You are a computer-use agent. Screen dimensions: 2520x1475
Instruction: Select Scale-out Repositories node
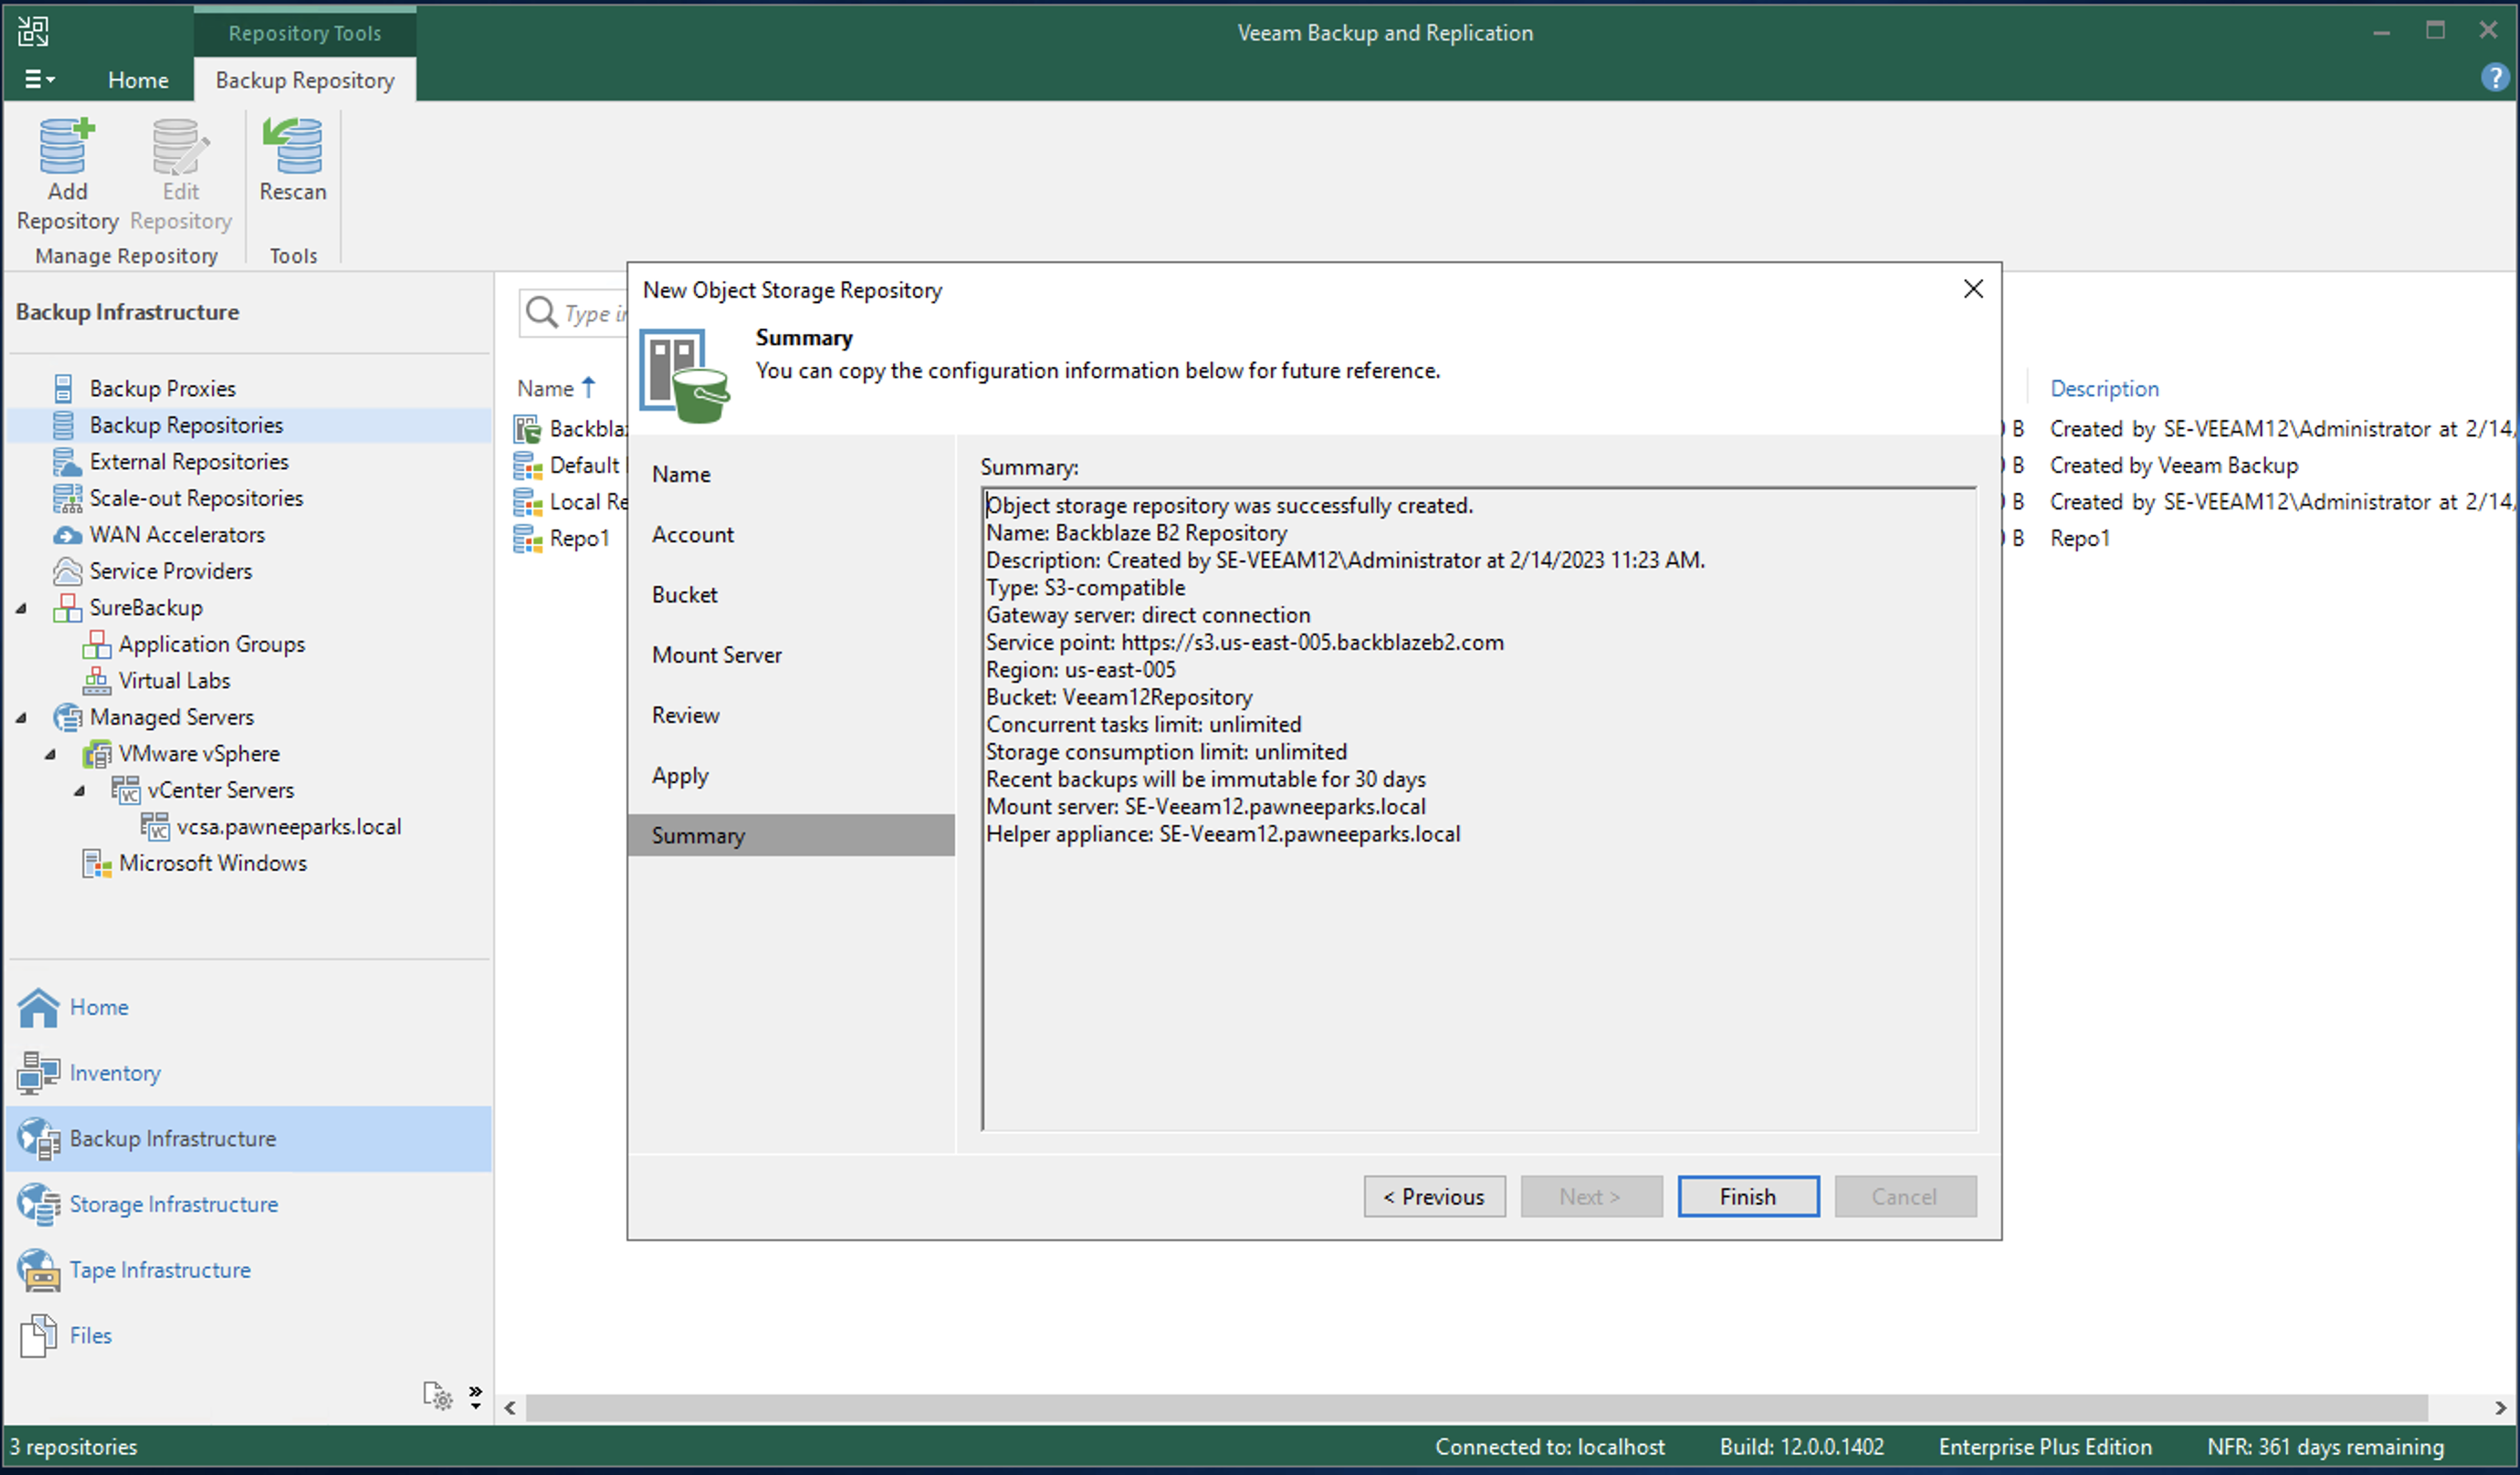(x=196, y=498)
